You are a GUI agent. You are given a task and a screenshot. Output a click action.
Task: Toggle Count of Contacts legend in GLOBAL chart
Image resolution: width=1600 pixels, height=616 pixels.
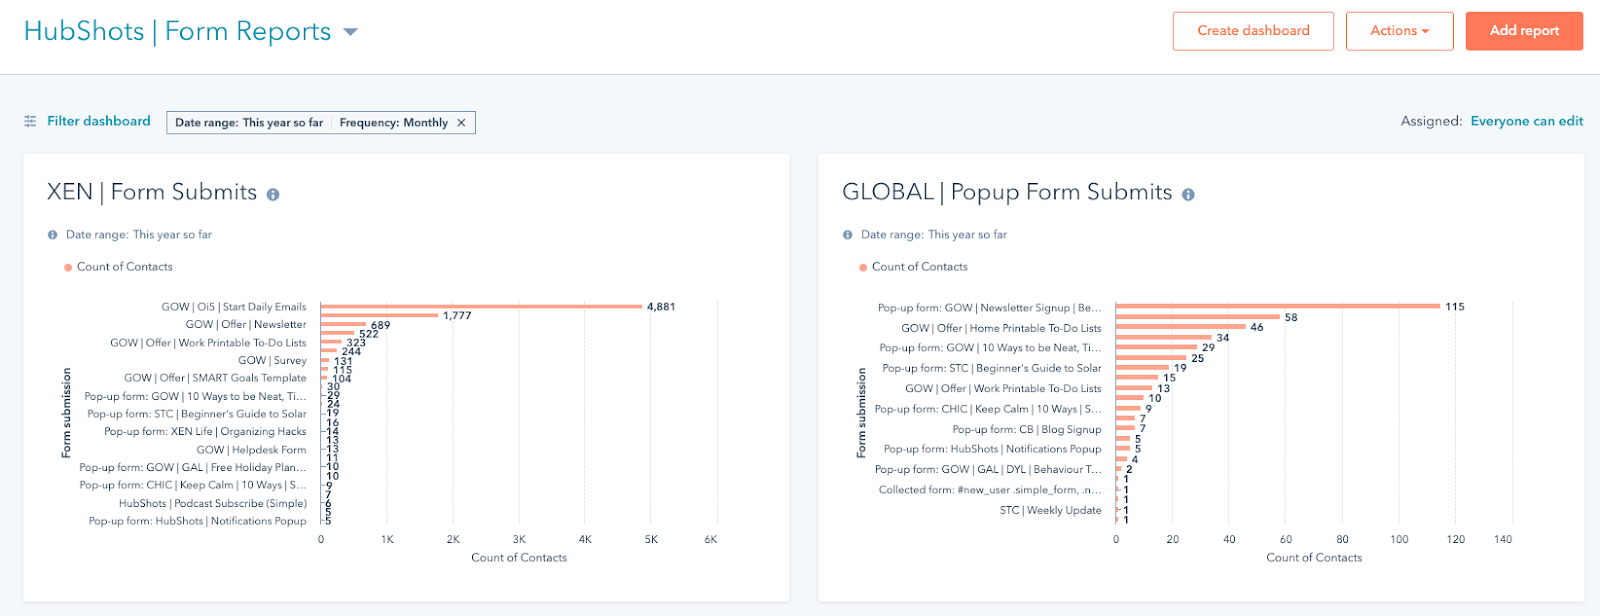click(x=913, y=267)
